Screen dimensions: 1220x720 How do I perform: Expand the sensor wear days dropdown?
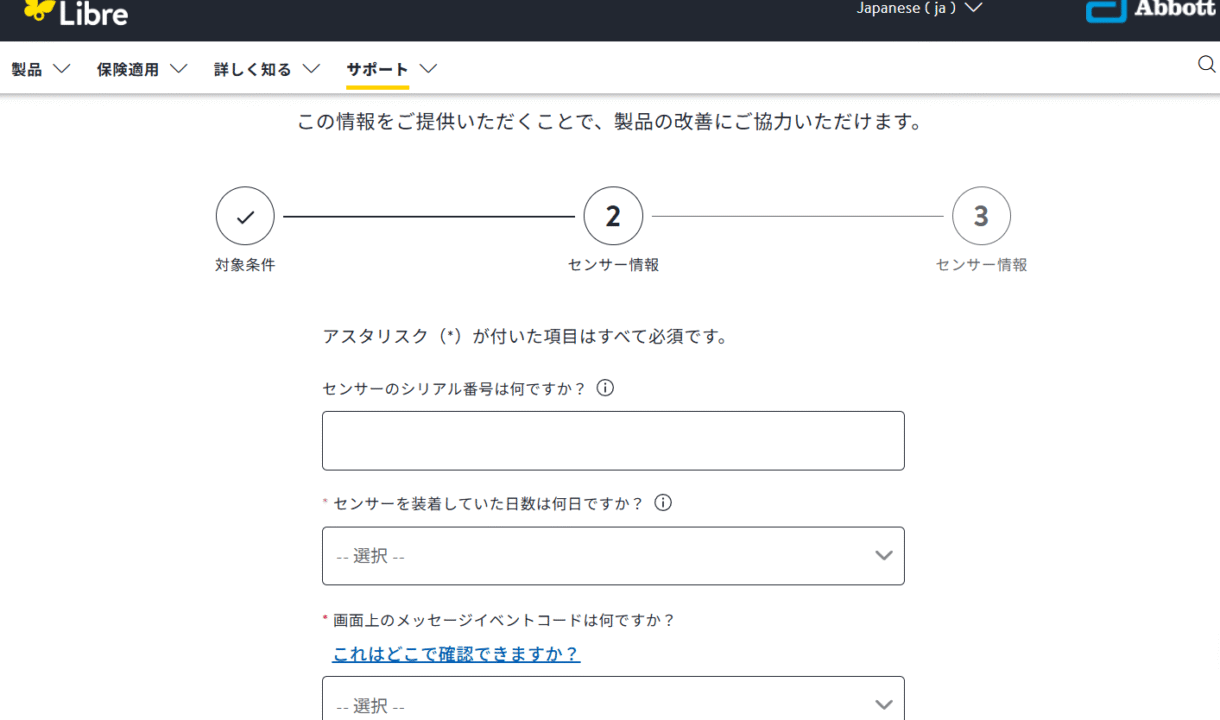pos(613,556)
